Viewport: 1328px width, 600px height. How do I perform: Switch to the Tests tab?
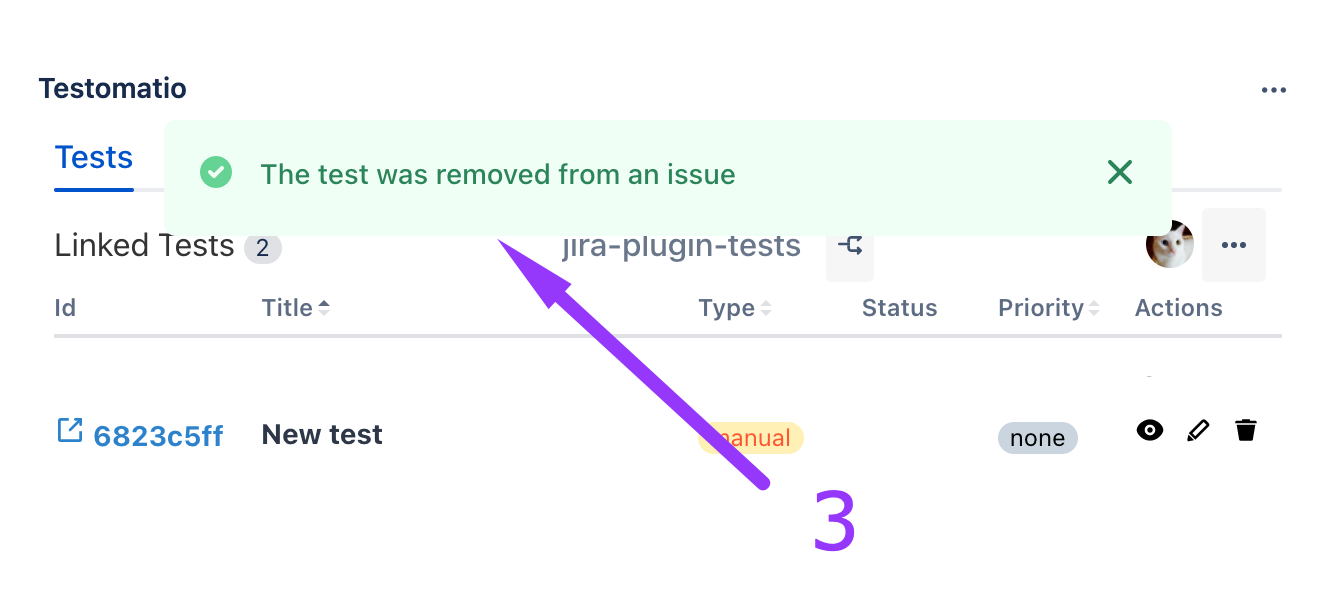click(94, 158)
